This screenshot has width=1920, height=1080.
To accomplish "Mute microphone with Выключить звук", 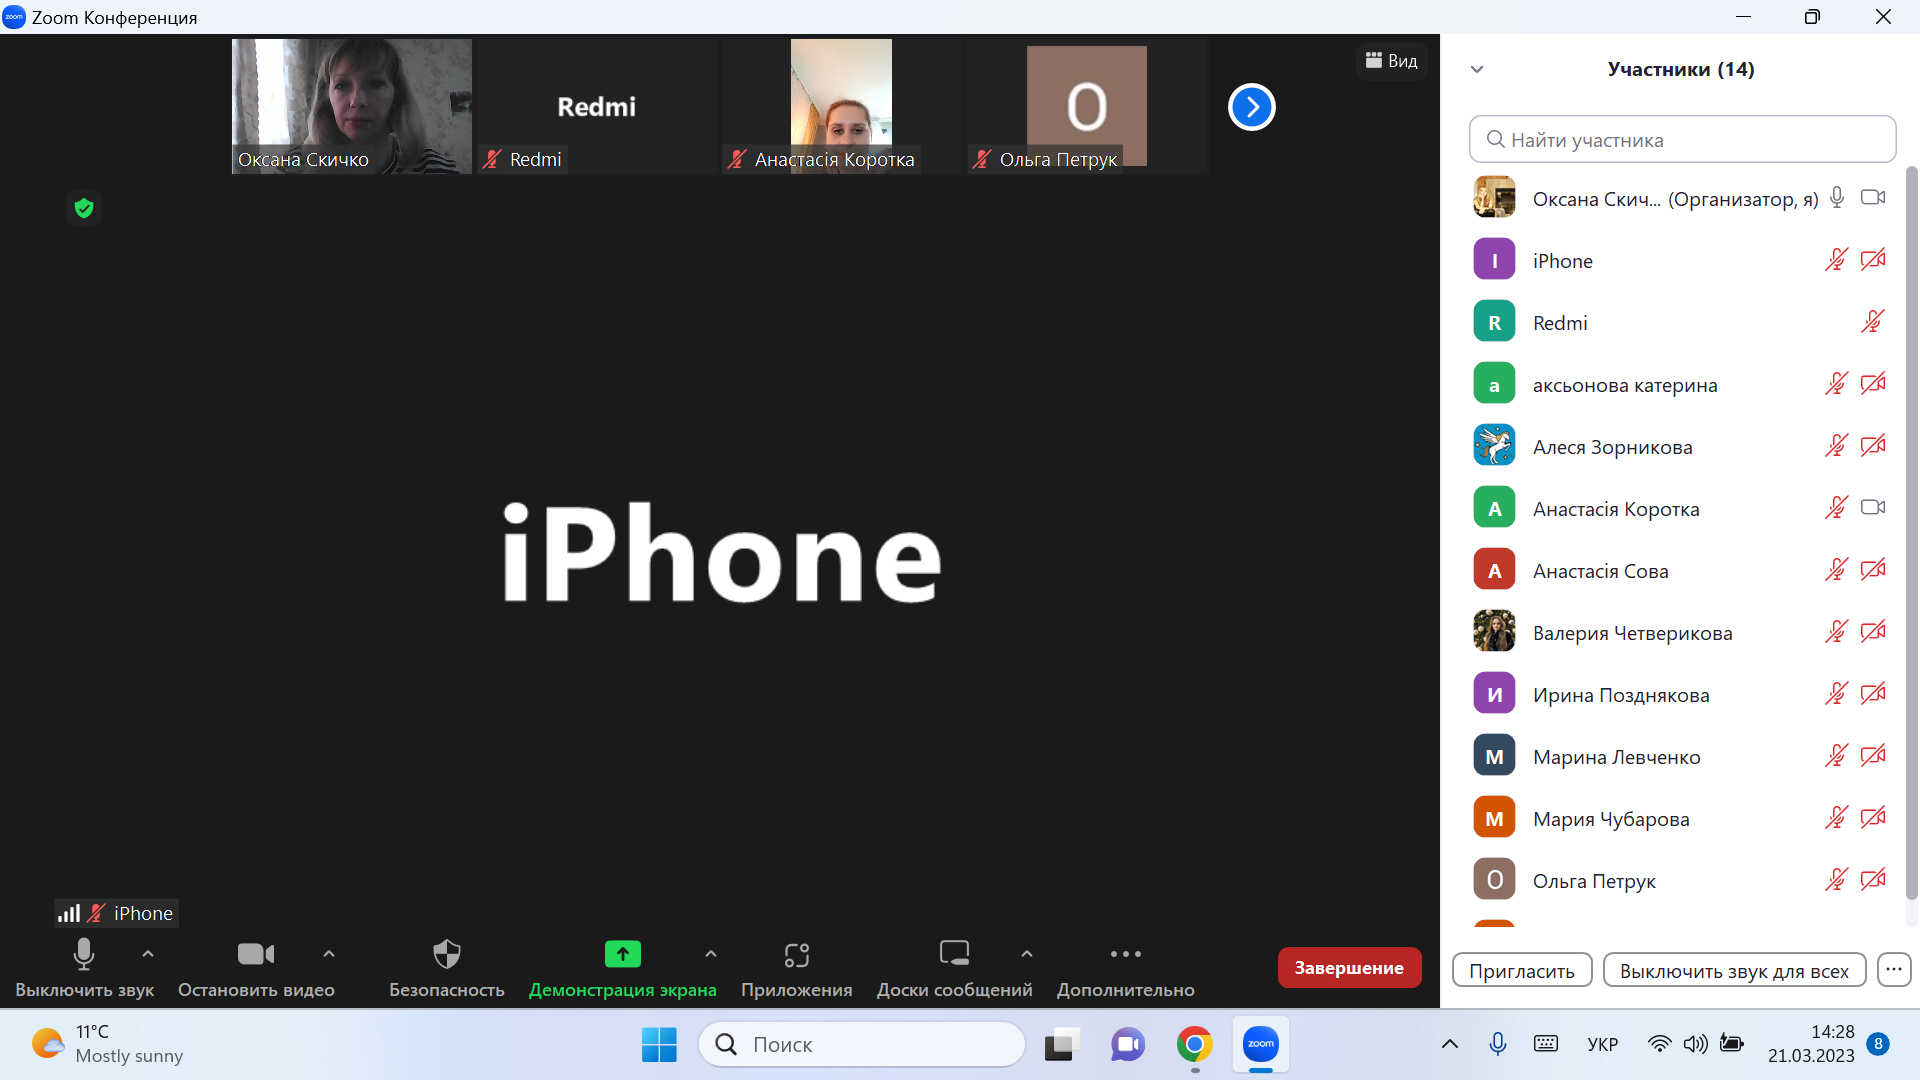I will (84, 967).
